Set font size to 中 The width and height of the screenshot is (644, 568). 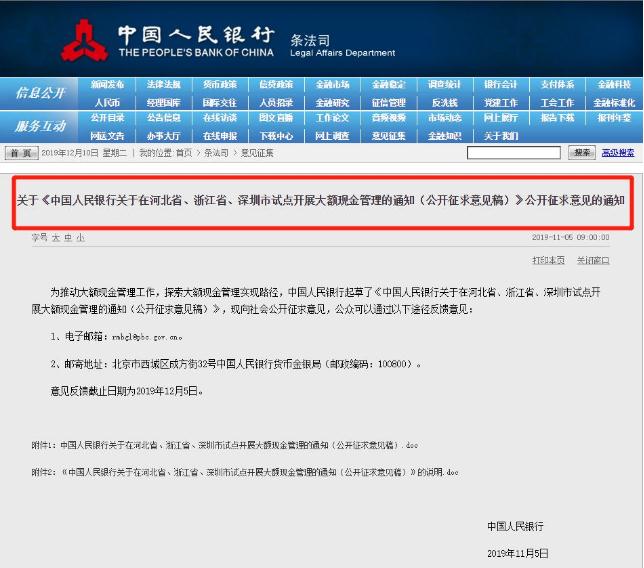(x=68, y=237)
